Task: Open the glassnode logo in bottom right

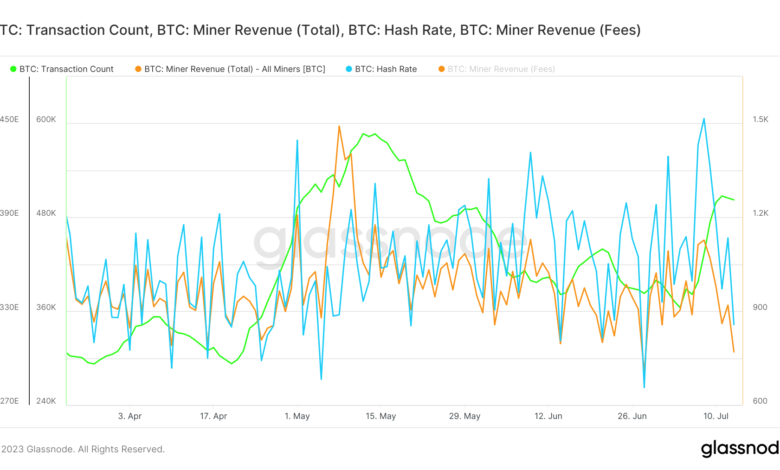Action: click(738, 449)
